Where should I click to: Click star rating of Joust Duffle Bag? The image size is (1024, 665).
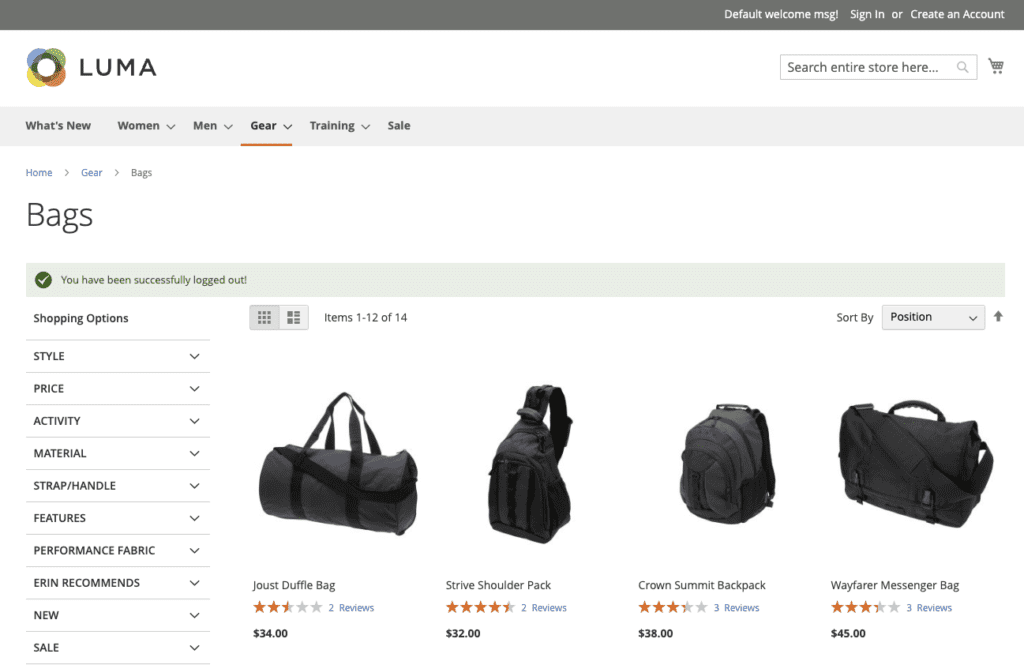287,607
